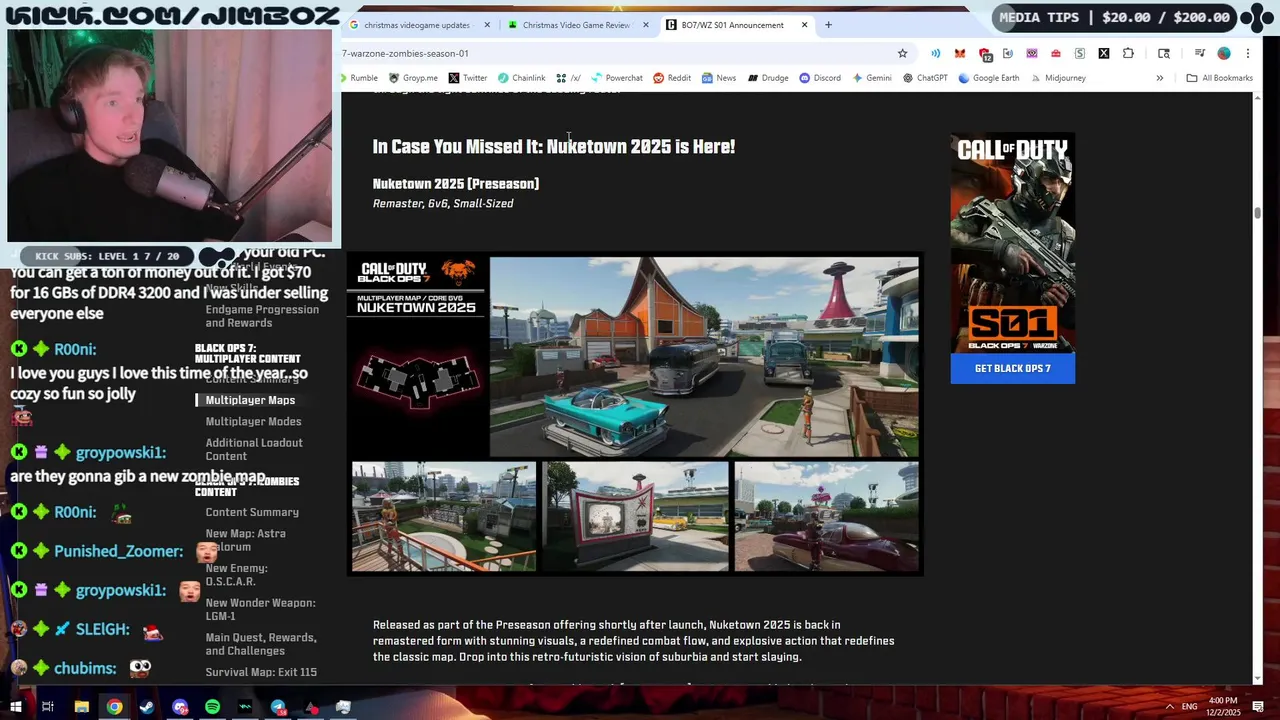Go to Endgame Progression and Rewards section
Viewport: 1280px width, 720px height.
[262, 316]
